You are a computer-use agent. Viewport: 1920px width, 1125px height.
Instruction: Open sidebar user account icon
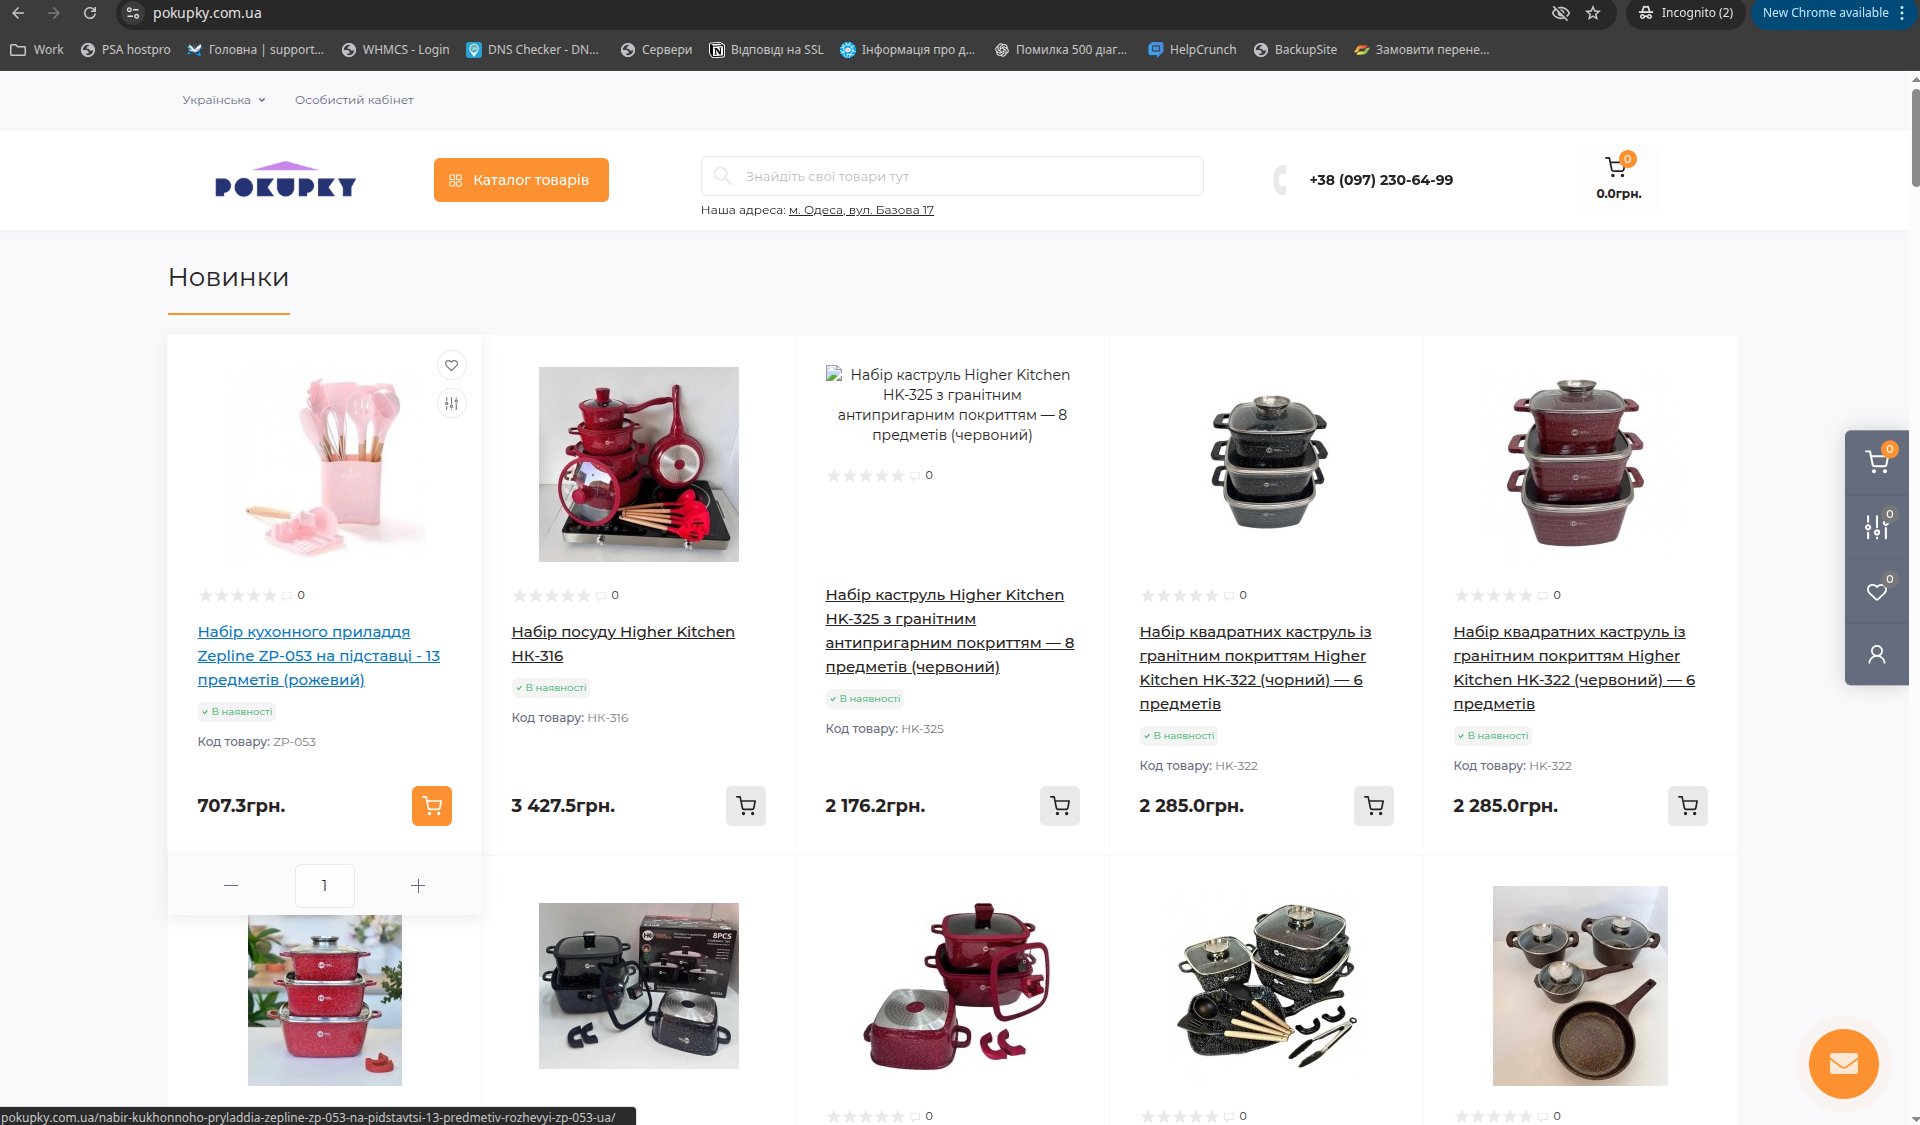[1876, 655]
